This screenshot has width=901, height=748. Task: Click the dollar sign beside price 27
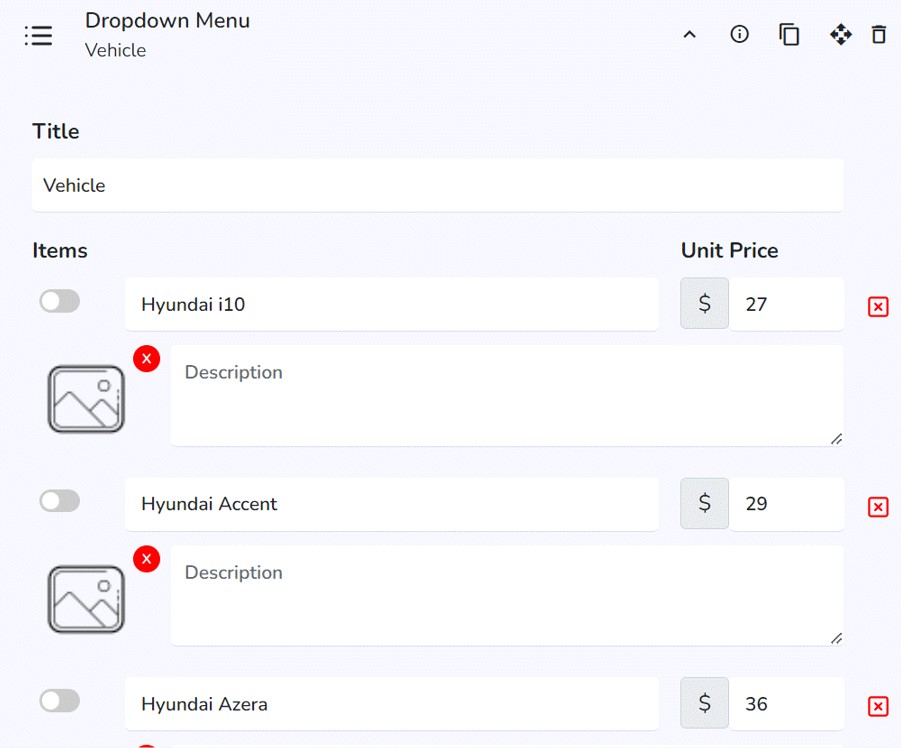pos(704,303)
